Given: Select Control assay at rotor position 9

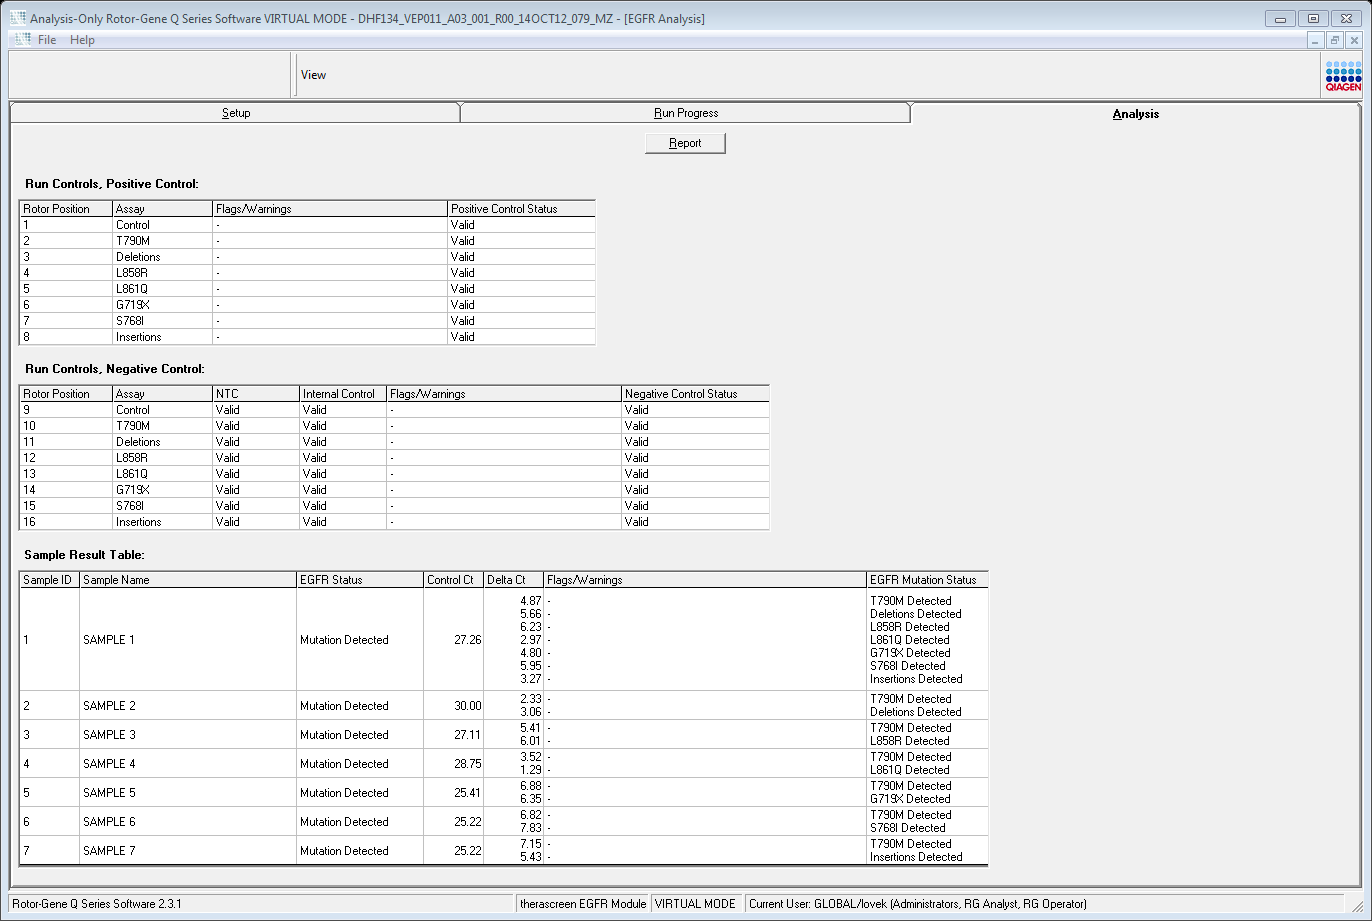Looking at the screenshot, I should point(163,410).
